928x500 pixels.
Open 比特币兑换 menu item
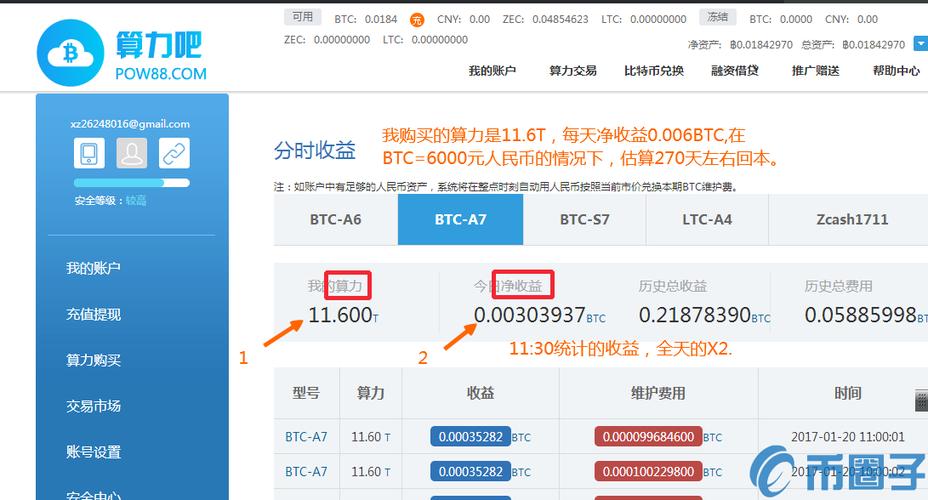pos(653,71)
